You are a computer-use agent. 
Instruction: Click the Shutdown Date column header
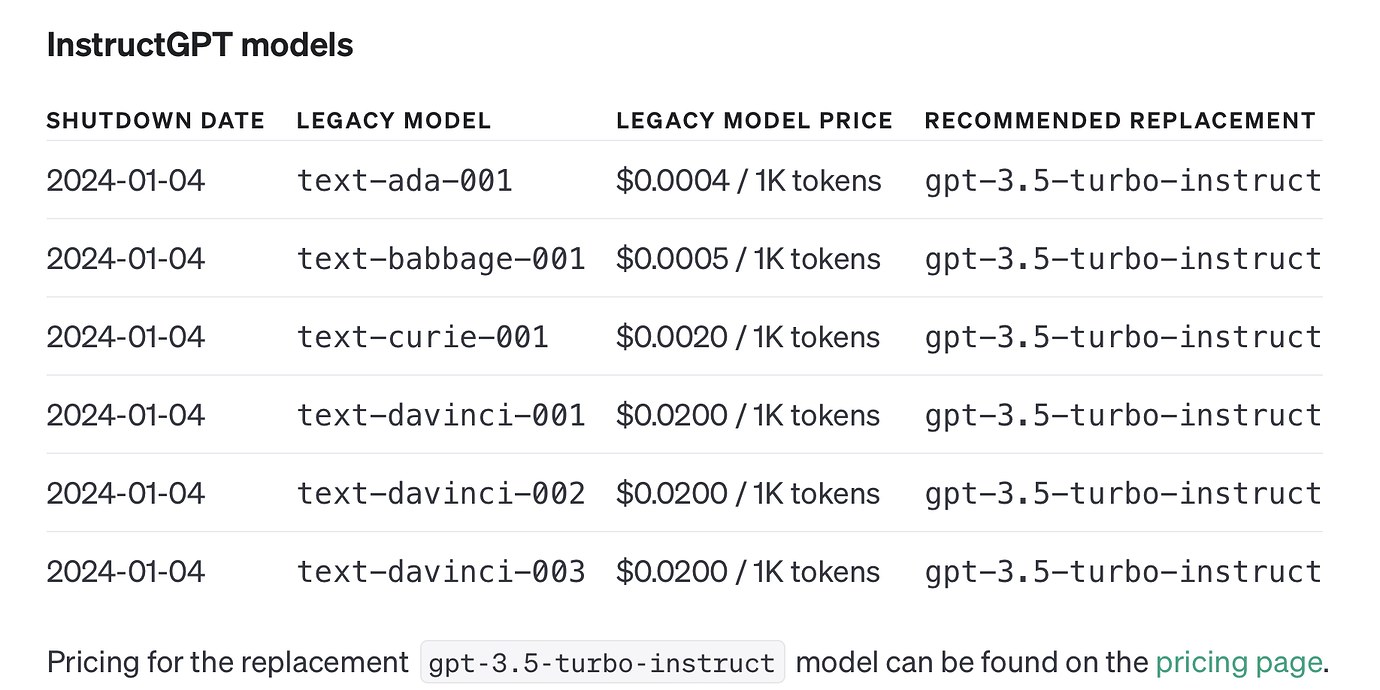[x=156, y=121]
